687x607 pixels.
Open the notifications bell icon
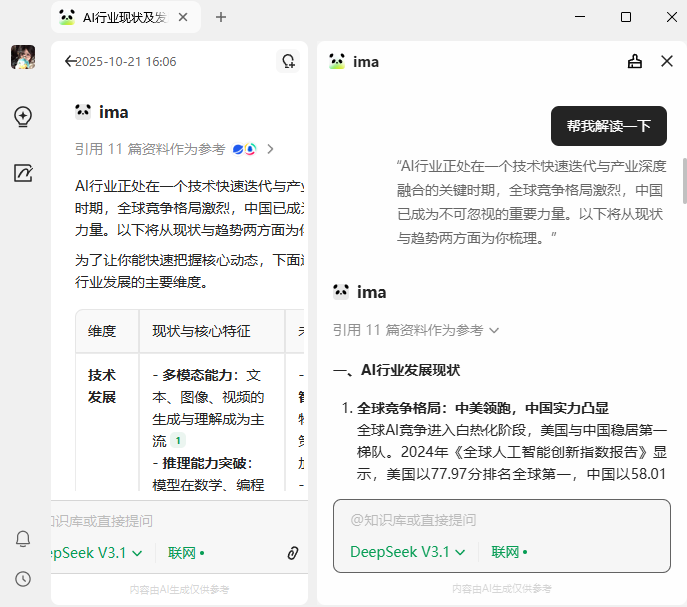tap(23, 539)
